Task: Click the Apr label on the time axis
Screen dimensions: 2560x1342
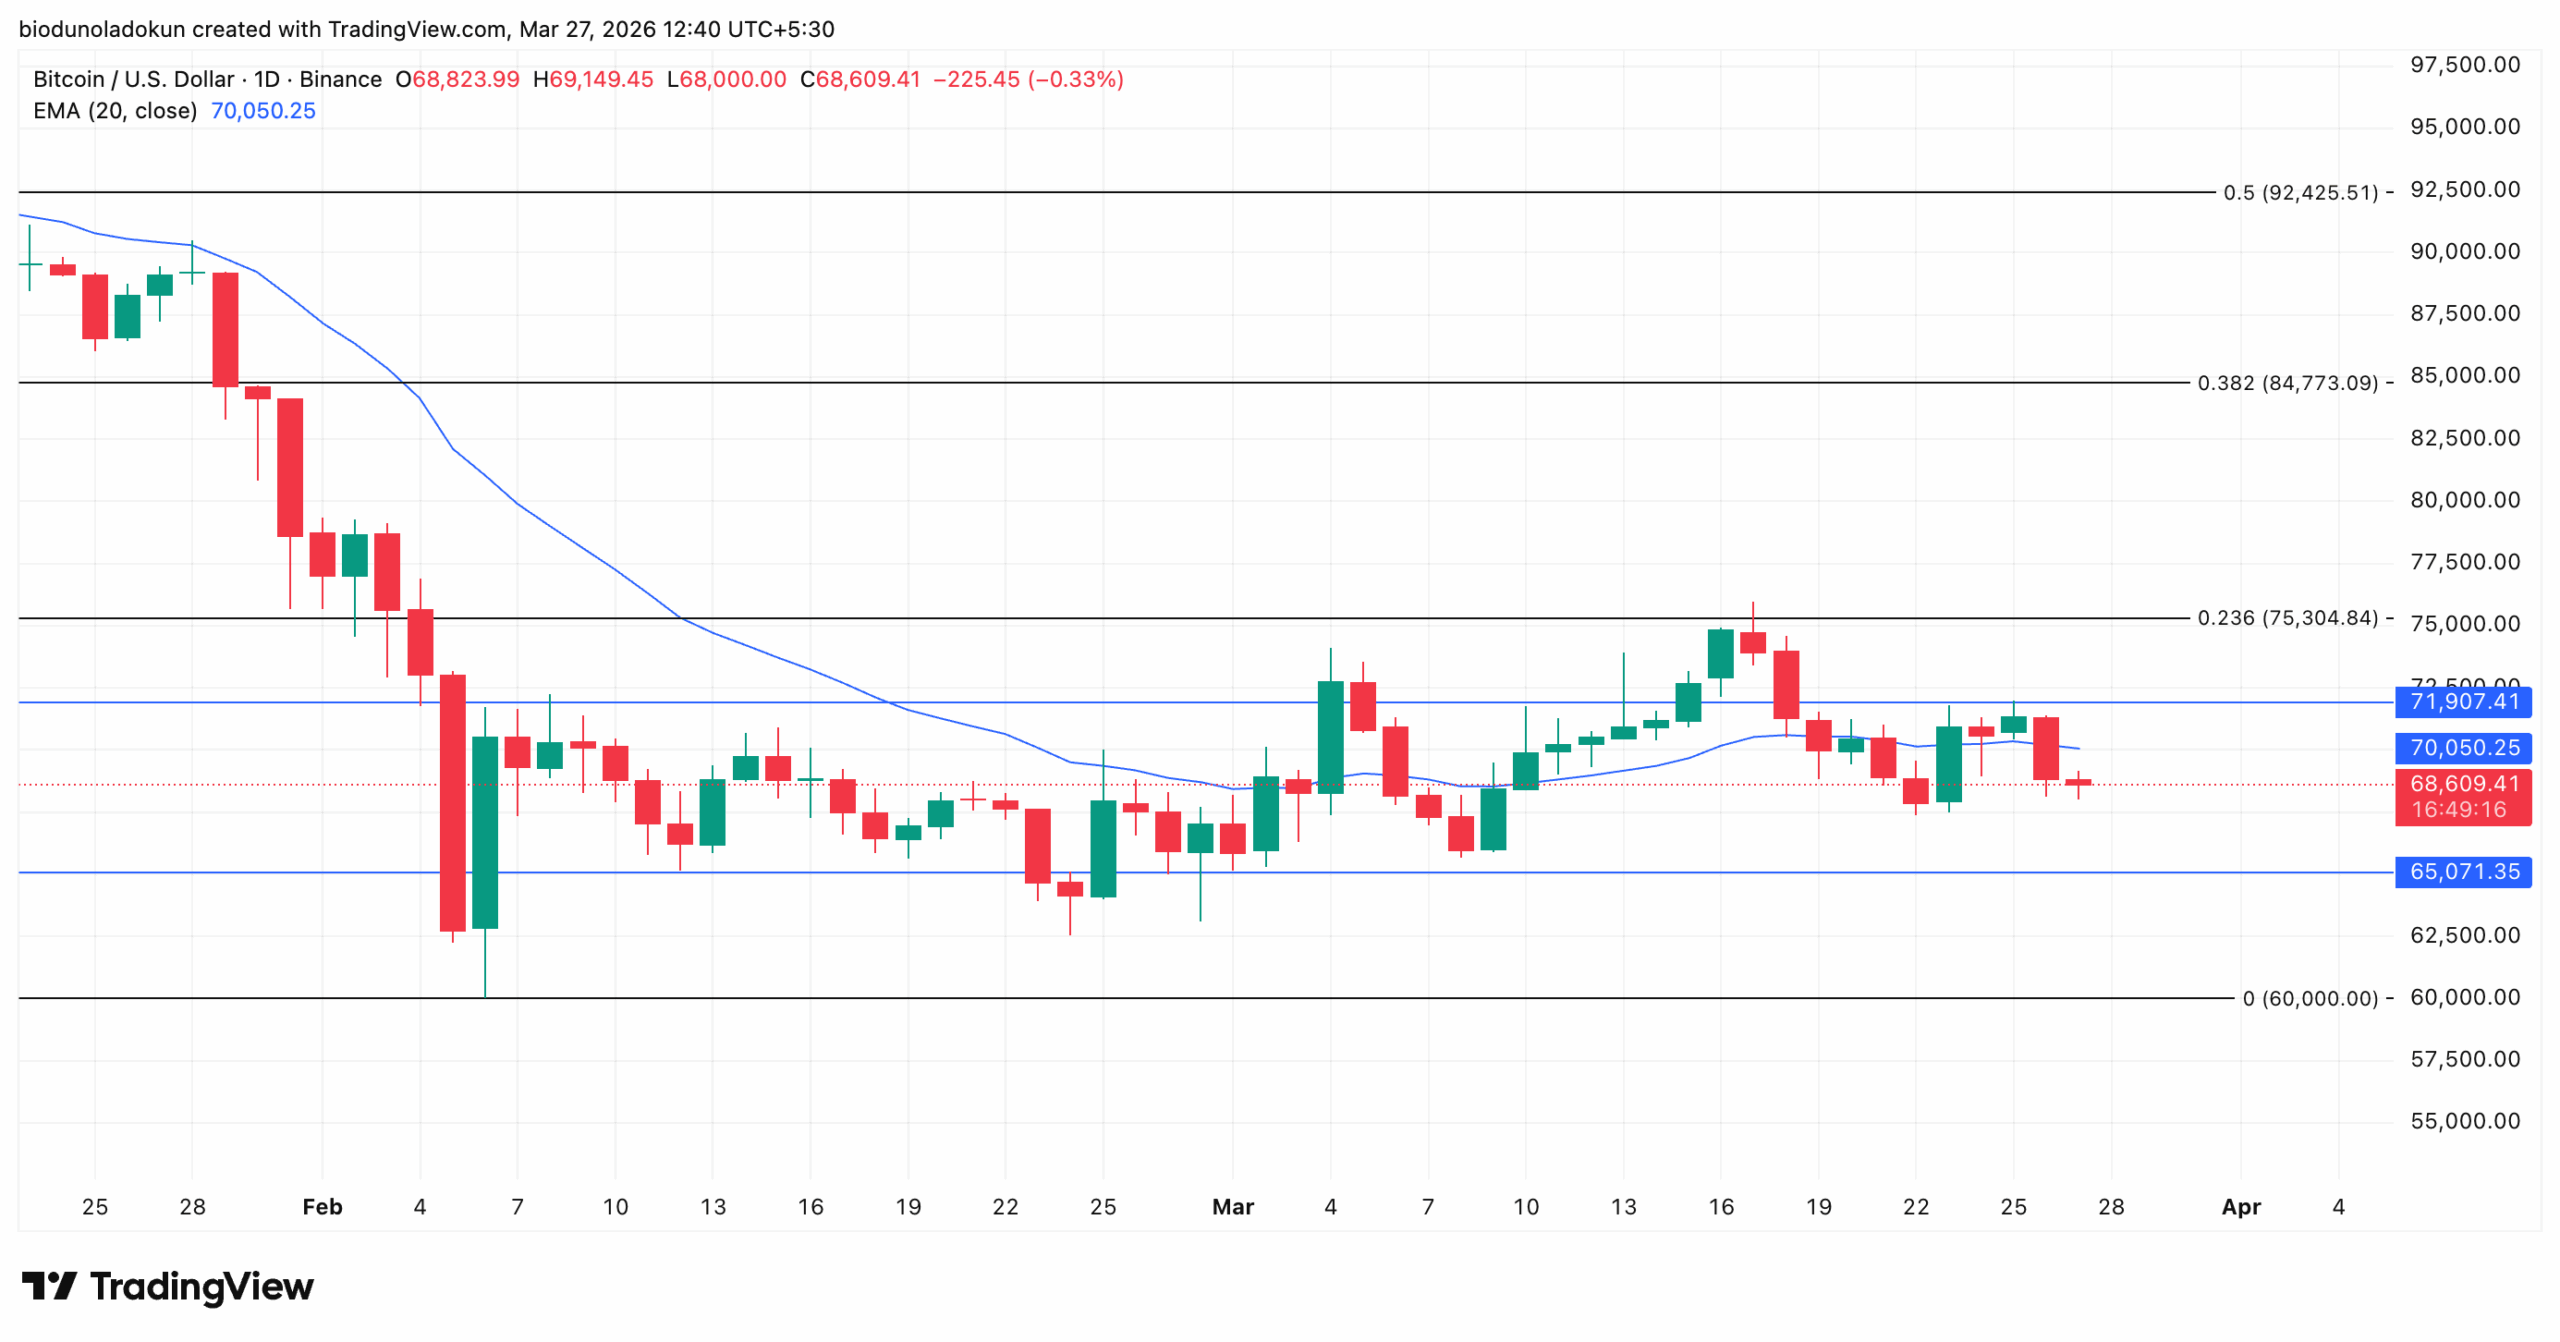Action: point(2241,1208)
